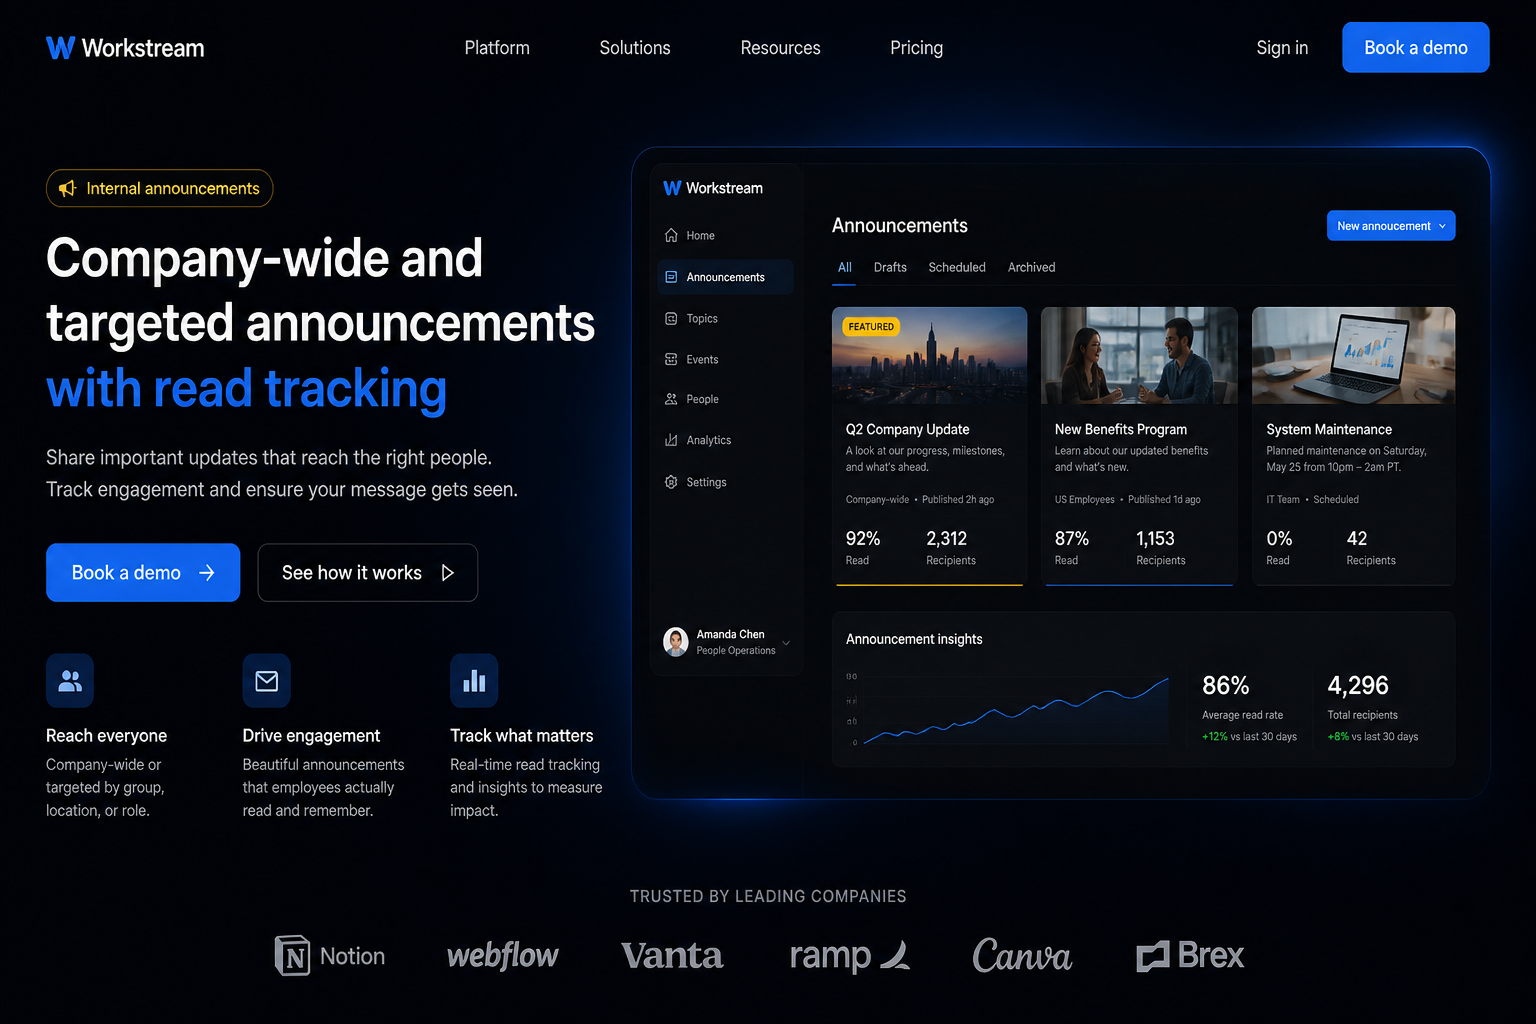Click the 86% Average read rate value
The width and height of the screenshot is (1536, 1024).
click(x=1226, y=685)
